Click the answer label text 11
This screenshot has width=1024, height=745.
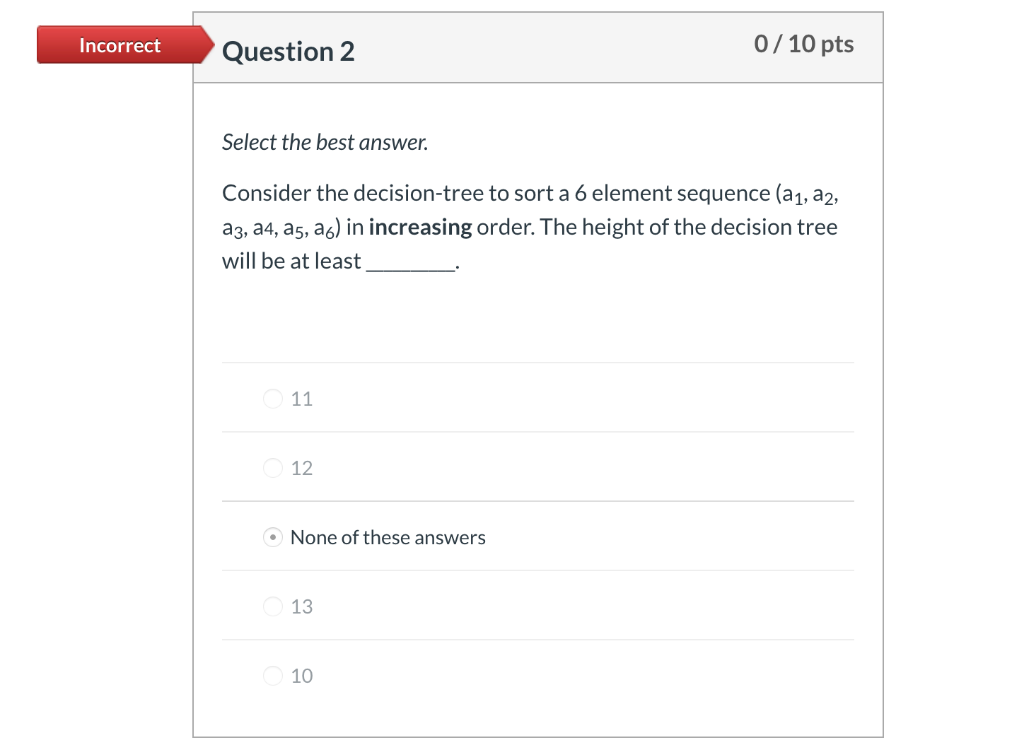tap(302, 399)
